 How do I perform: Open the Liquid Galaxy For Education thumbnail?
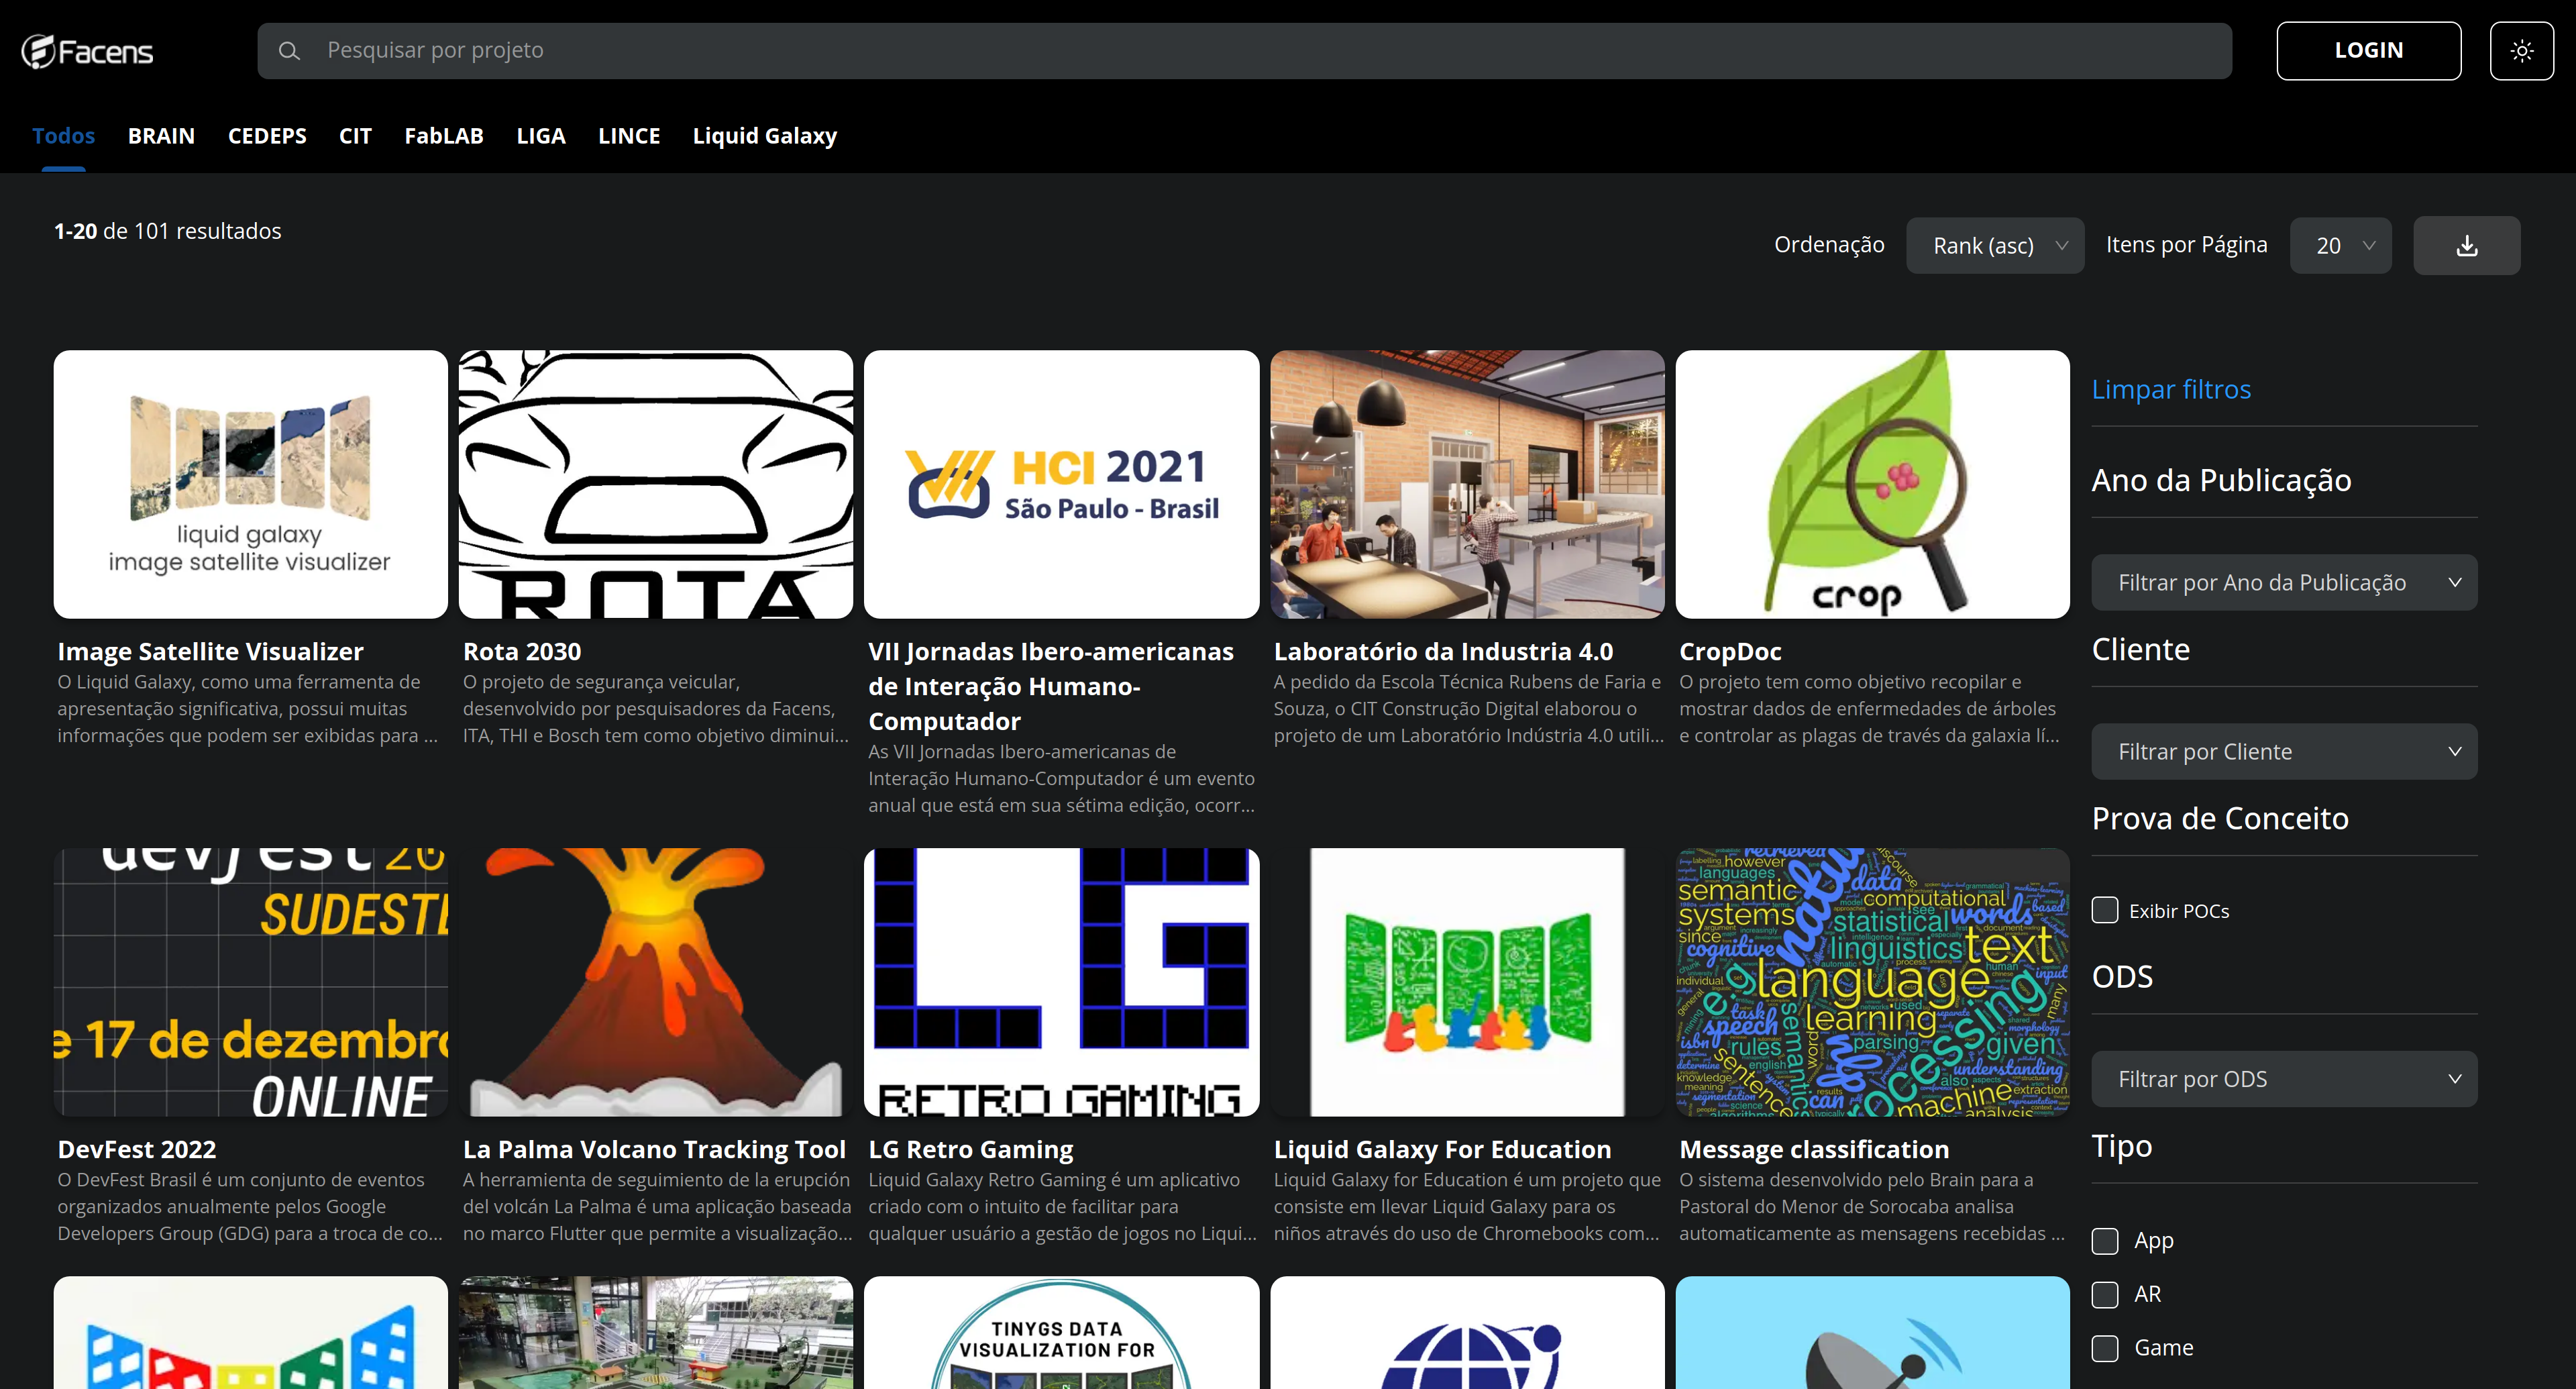(x=1467, y=982)
